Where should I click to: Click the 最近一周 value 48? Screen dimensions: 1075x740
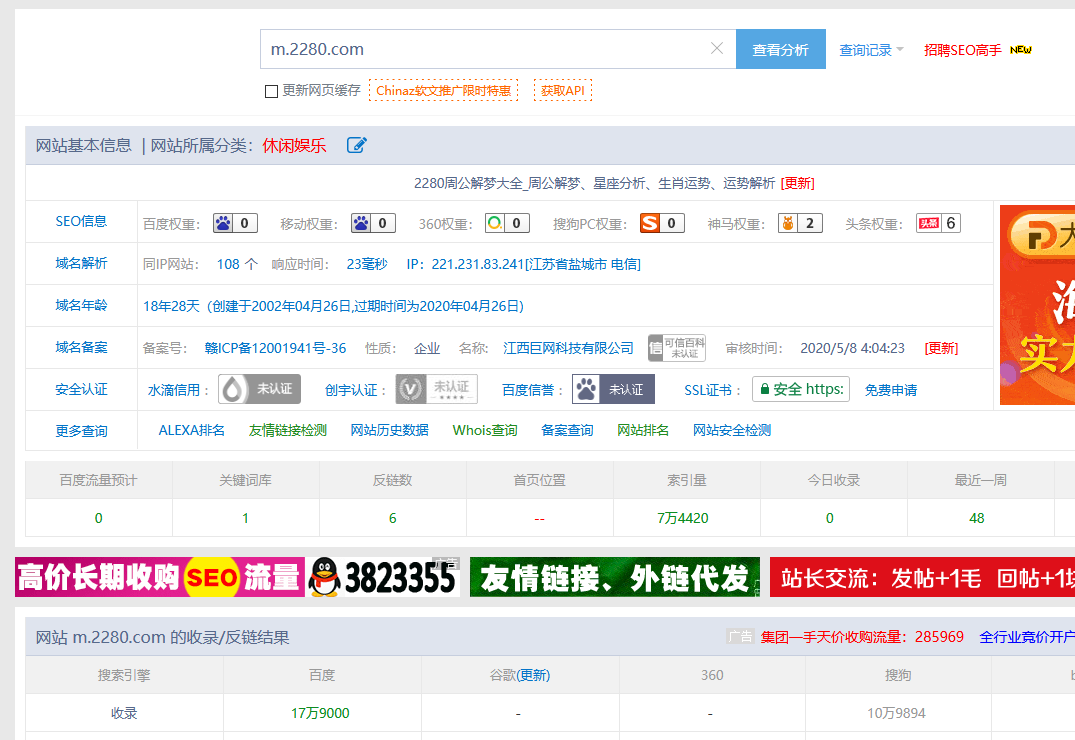[977, 518]
